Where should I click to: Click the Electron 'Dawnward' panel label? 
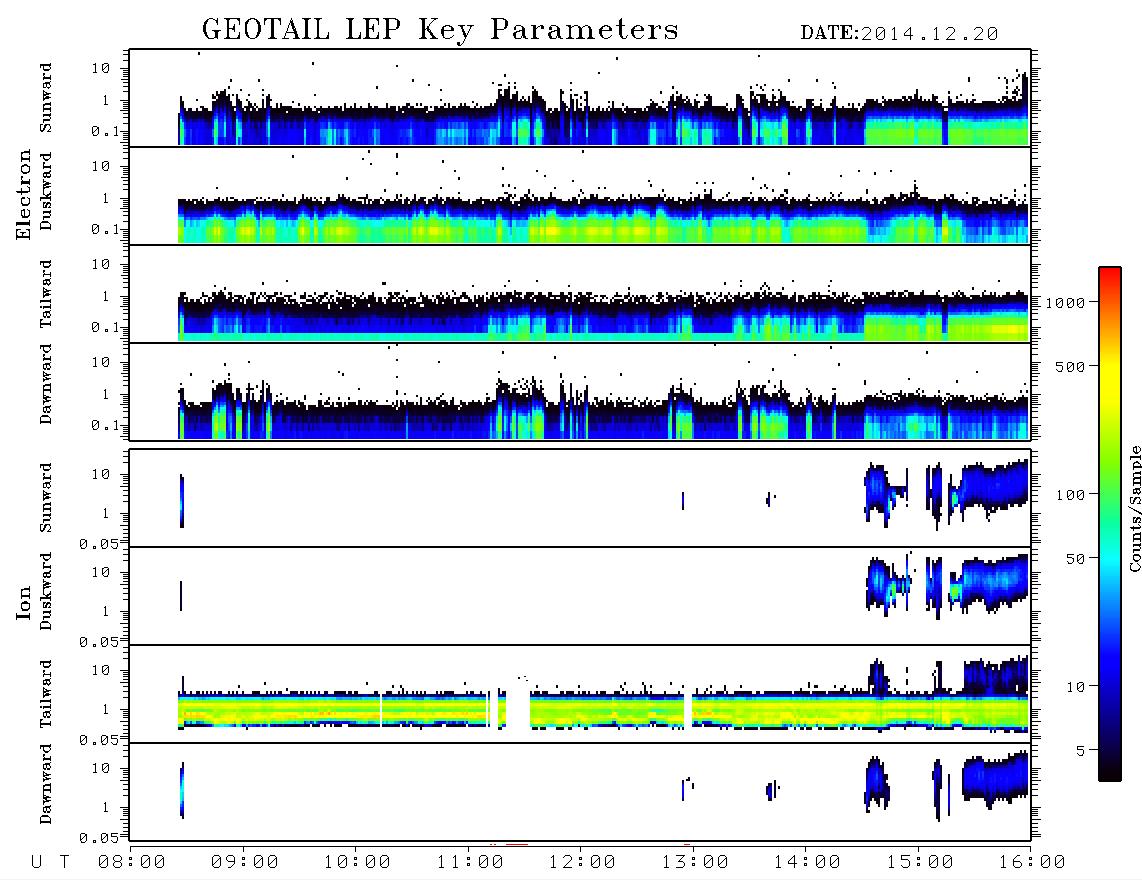(46, 384)
